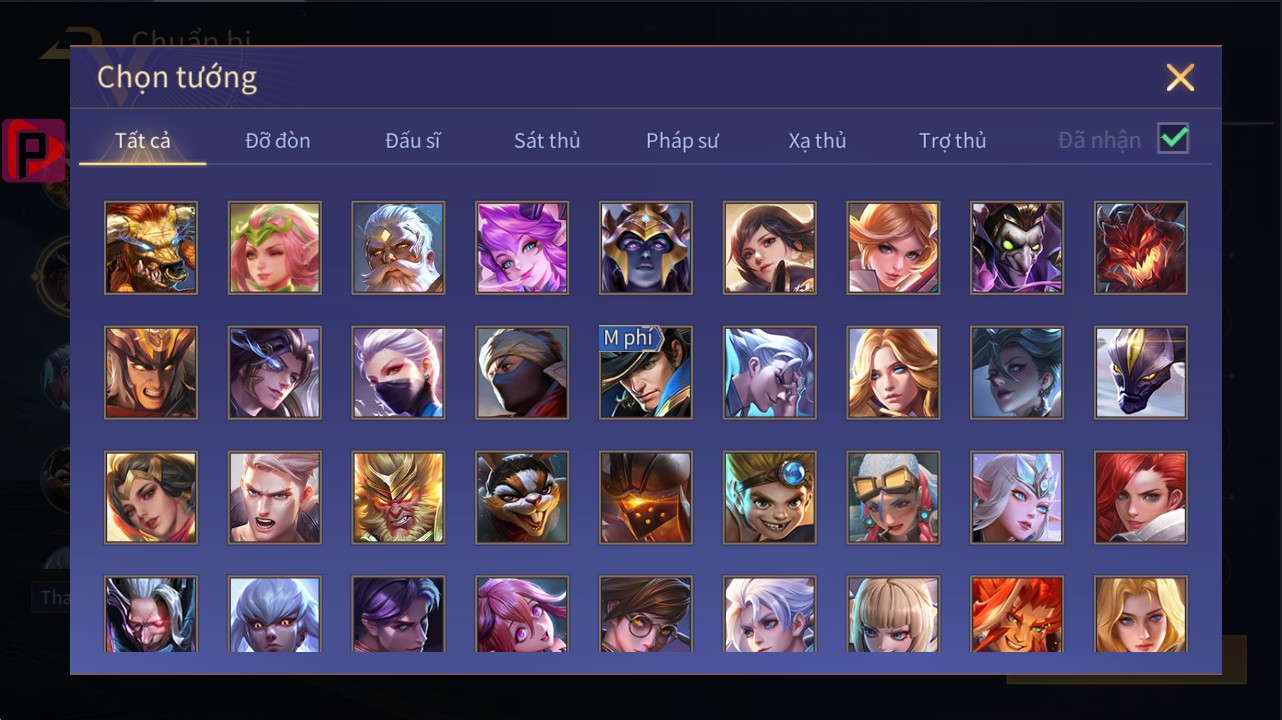Show the Sát thủ heroes tab

coord(547,141)
